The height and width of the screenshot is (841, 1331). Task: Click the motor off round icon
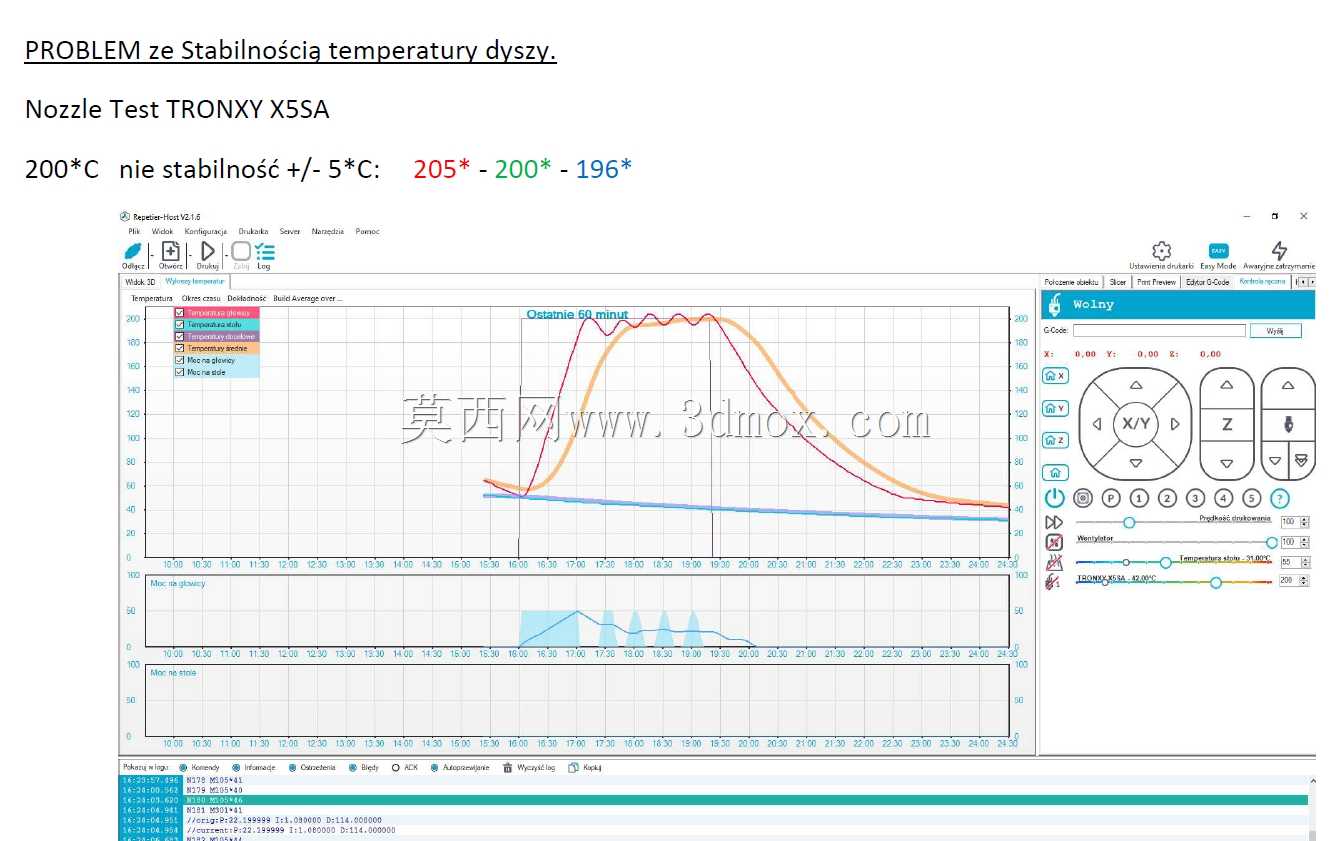[x=1083, y=498]
